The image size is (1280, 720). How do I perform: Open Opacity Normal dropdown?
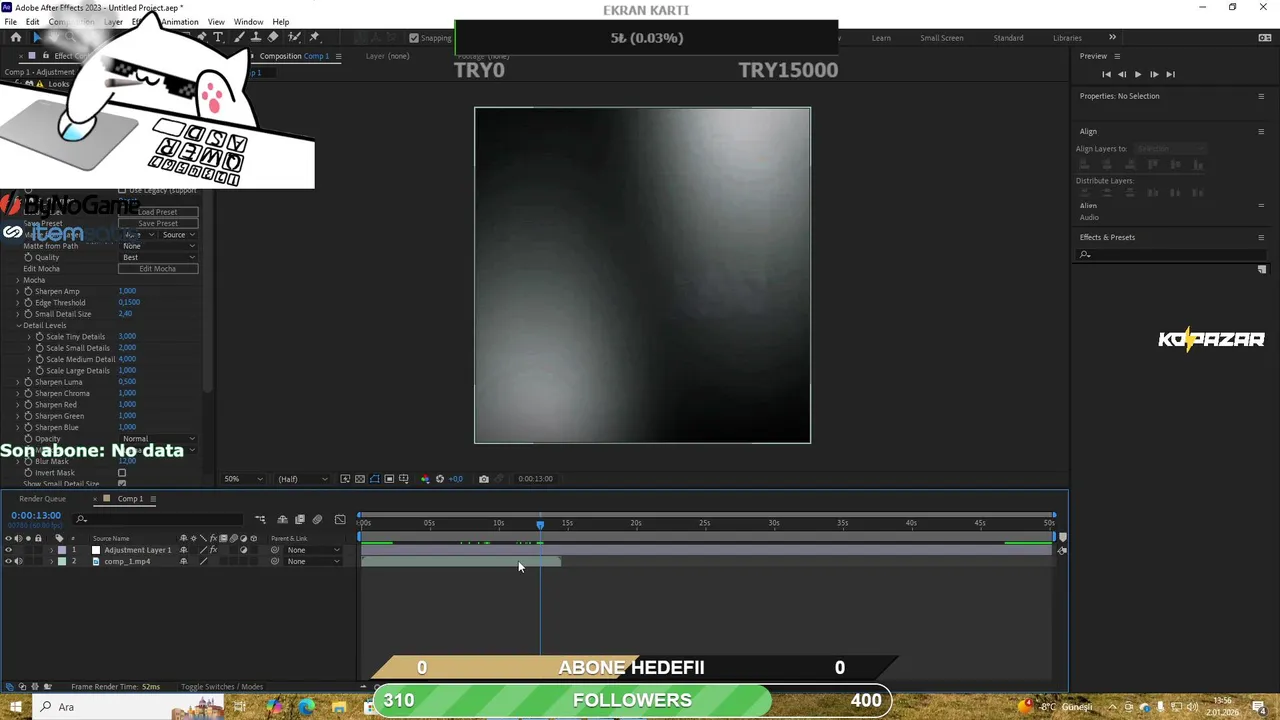[x=158, y=439]
